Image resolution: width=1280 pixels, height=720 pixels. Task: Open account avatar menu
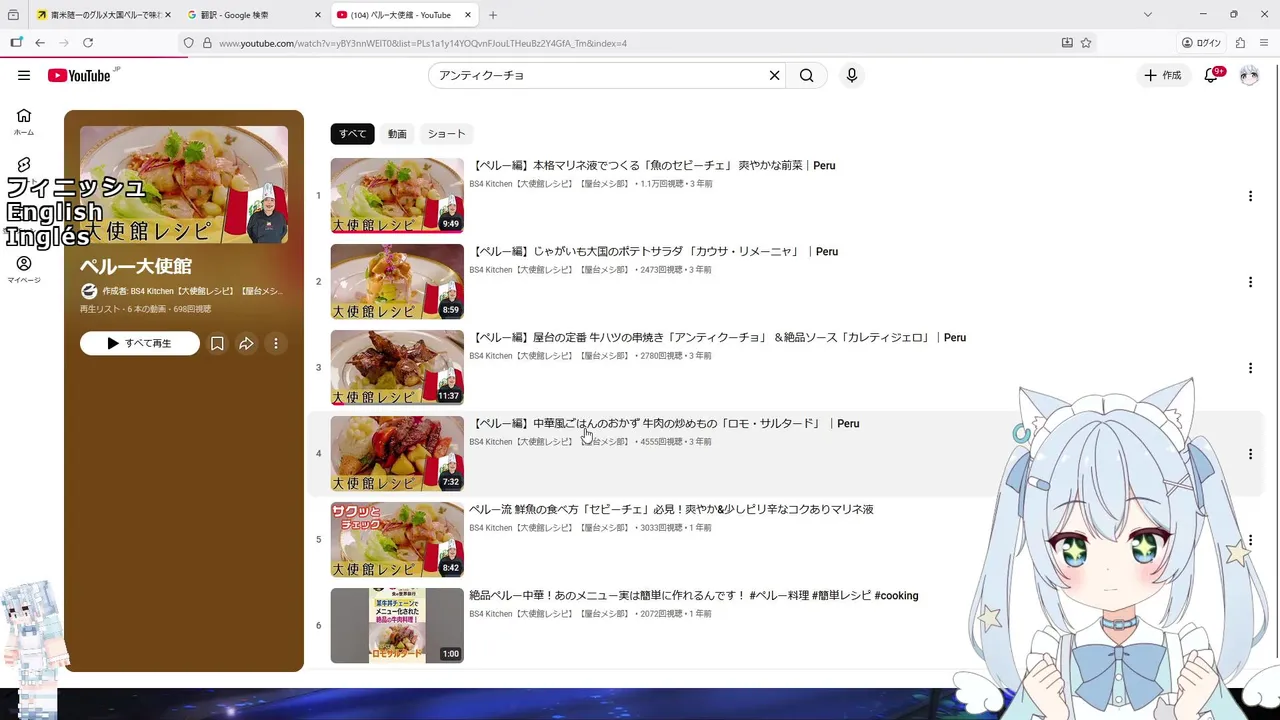click(x=1249, y=75)
